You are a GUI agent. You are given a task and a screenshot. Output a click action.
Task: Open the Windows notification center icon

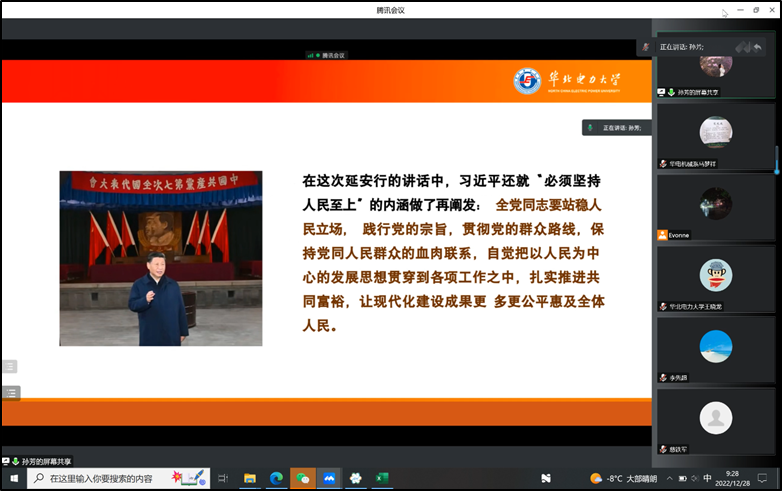coord(762,479)
